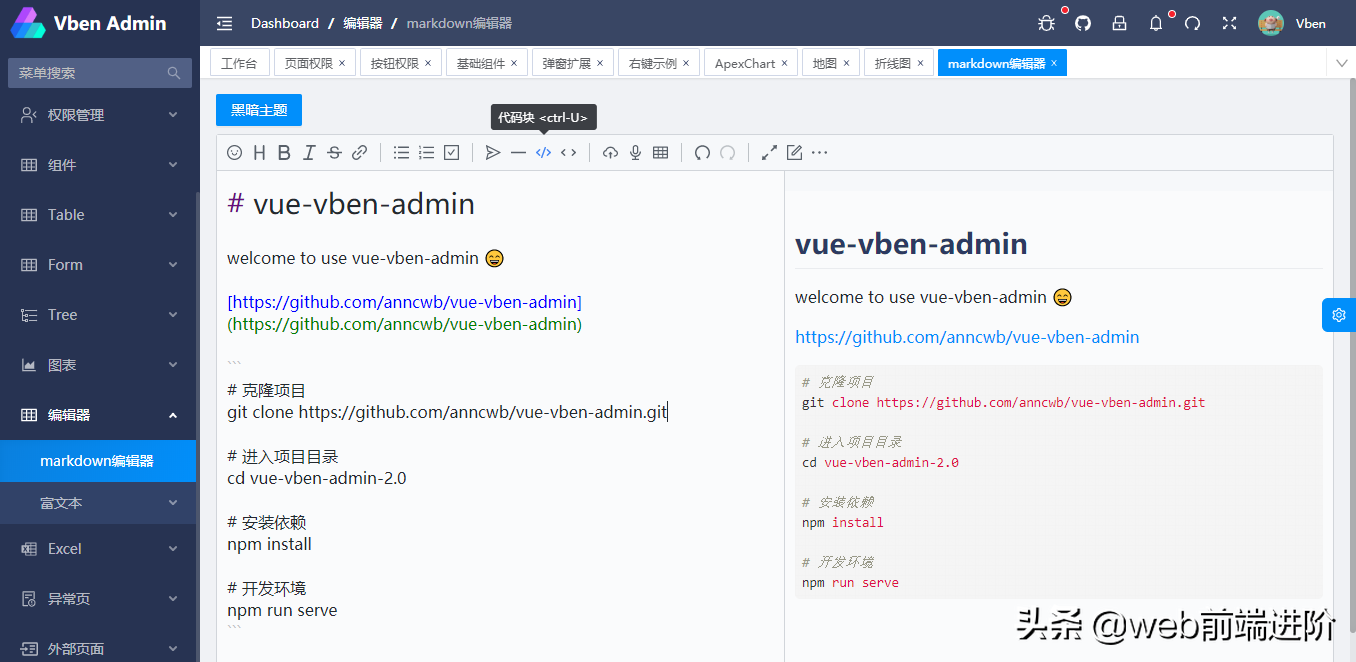Open notifications bell in header

coord(1156,23)
